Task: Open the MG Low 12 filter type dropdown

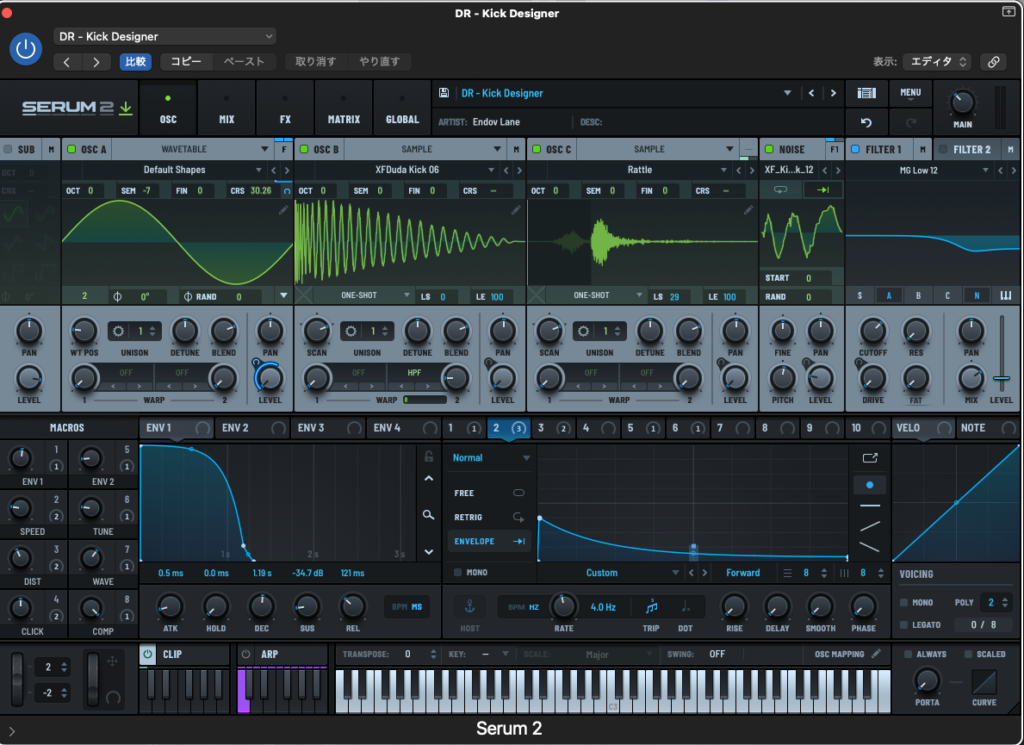Action: (x=920, y=170)
